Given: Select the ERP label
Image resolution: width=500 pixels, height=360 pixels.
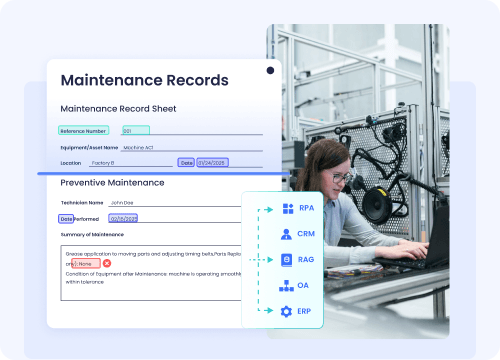Looking at the screenshot, I should (x=304, y=311).
